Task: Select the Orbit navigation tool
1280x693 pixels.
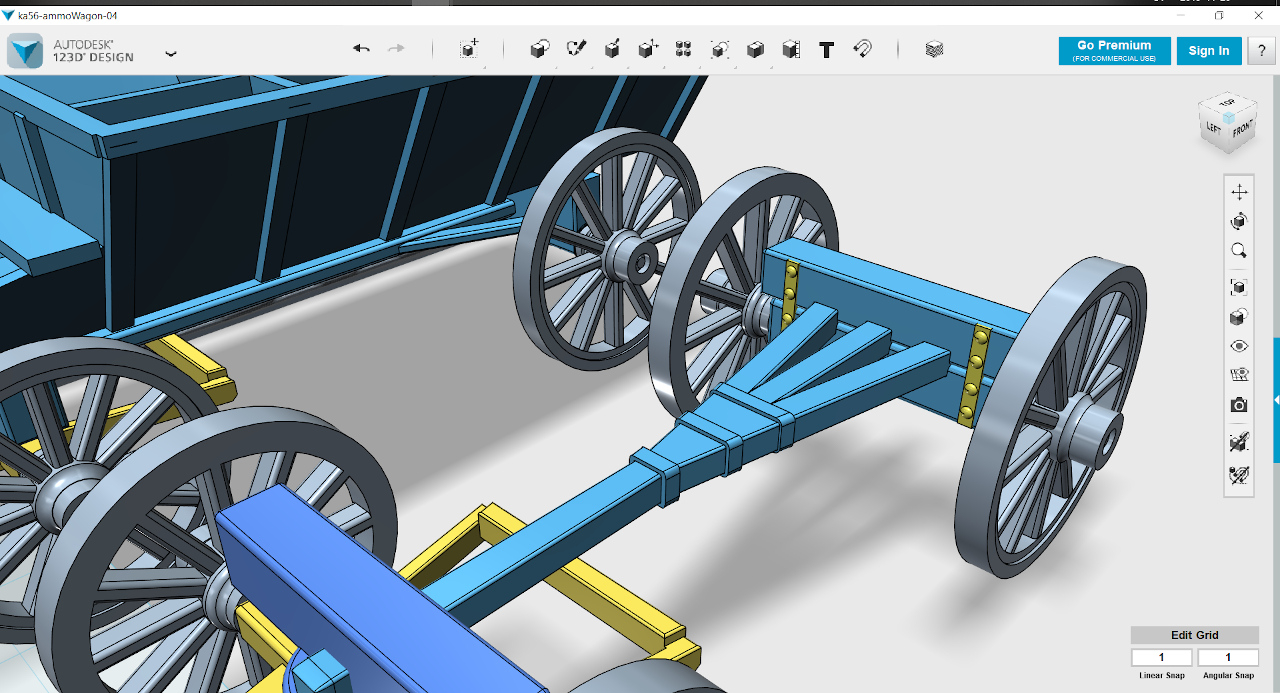Action: pos(1239,221)
